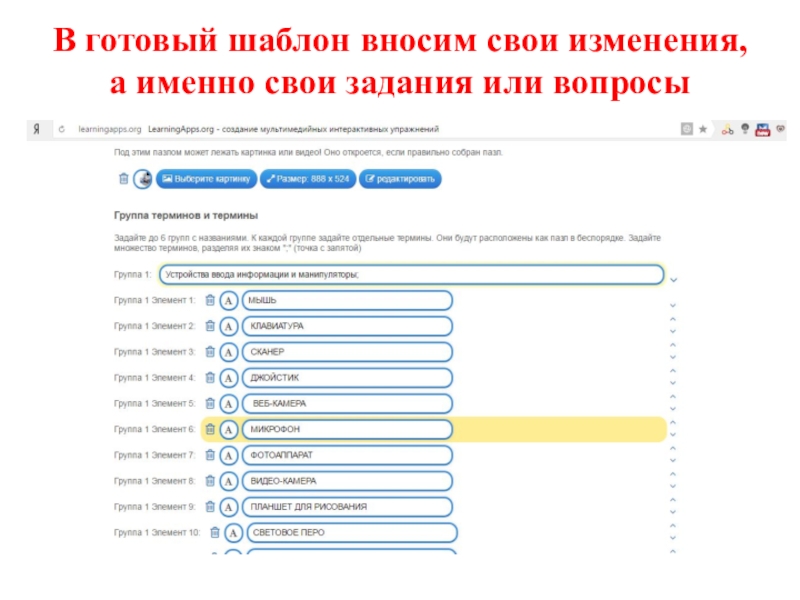Image resolution: width=800 pixels, height=600 pixels.
Task: Delete Элемент 7 ФОТОАППАРАТ with trash icon
Action: (210, 455)
